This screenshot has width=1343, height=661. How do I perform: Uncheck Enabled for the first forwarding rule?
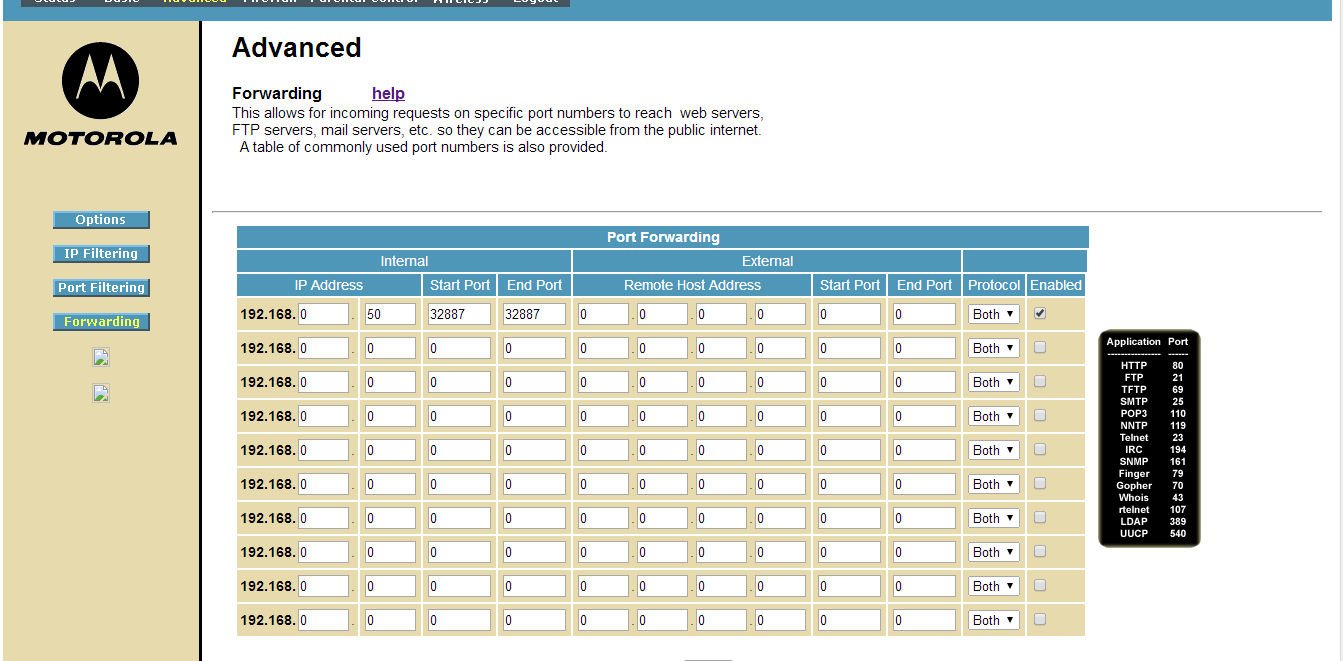(1038, 313)
